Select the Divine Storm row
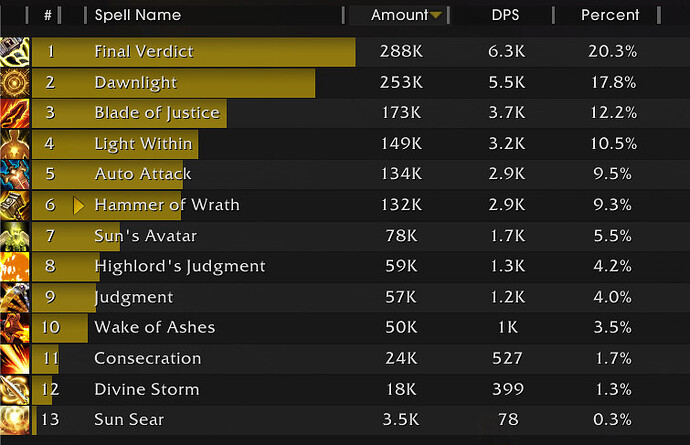This screenshot has height=445, width=690. (345, 390)
